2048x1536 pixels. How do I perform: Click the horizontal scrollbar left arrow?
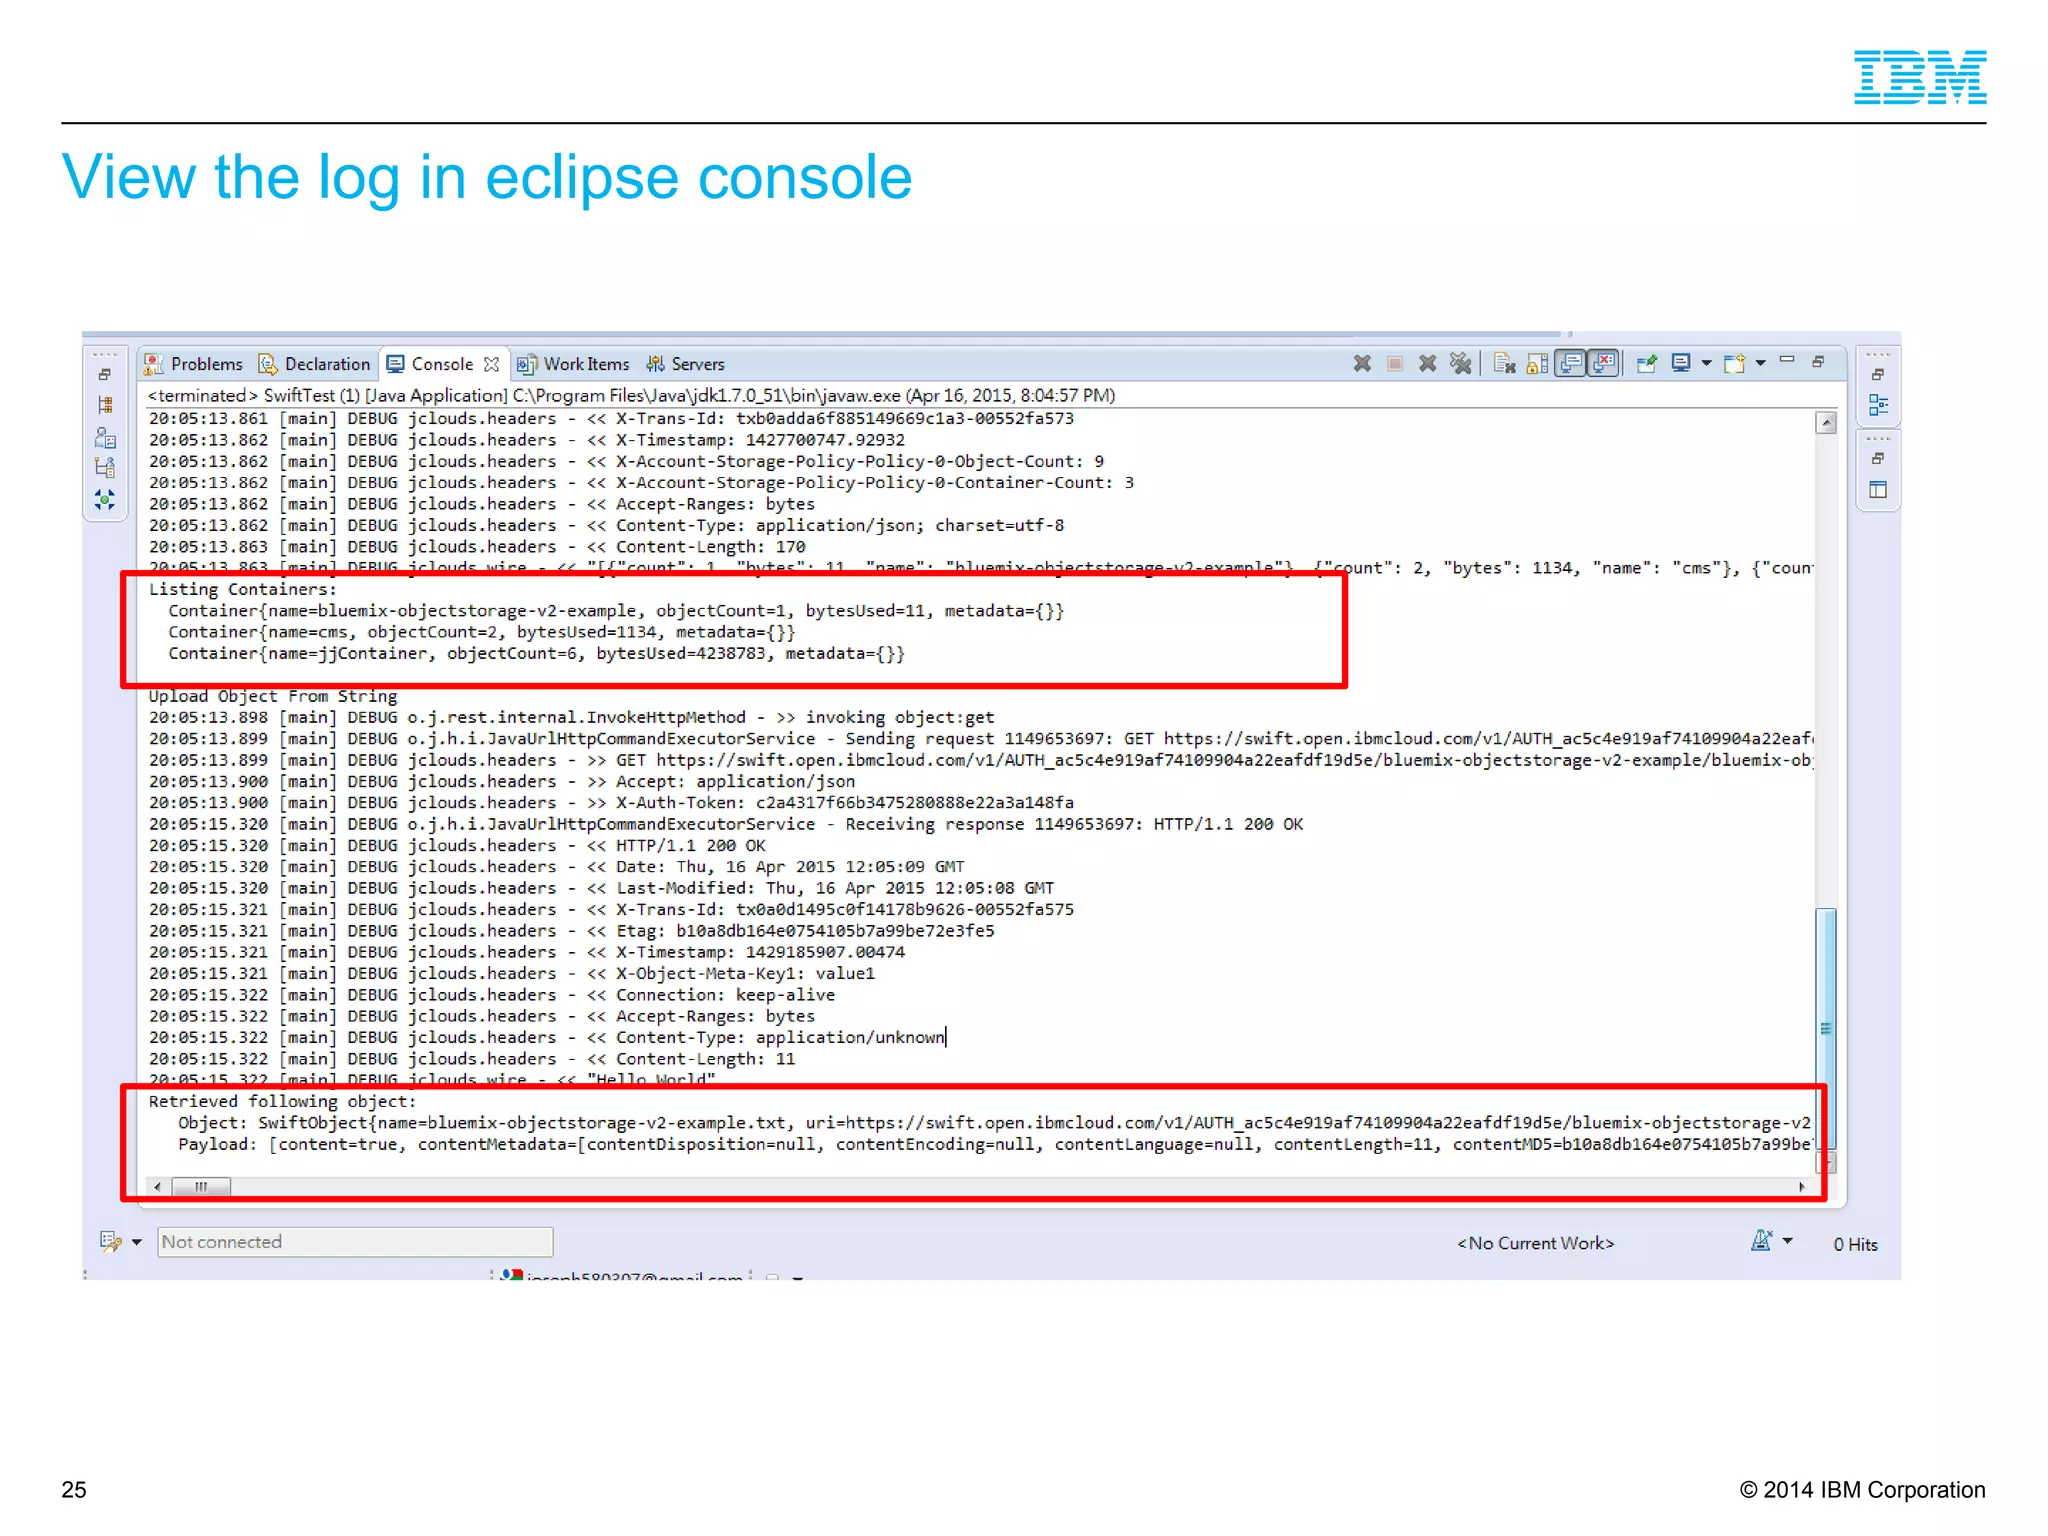[x=157, y=1187]
